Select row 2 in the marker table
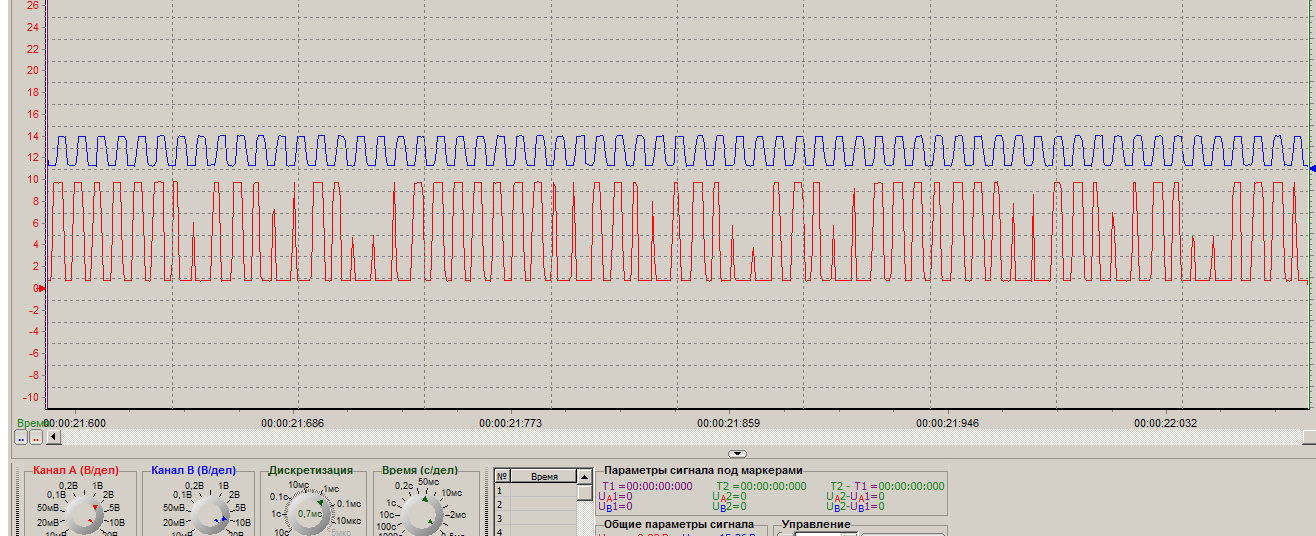The width and height of the screenshot is (1316, 536). tap(536, 504)
